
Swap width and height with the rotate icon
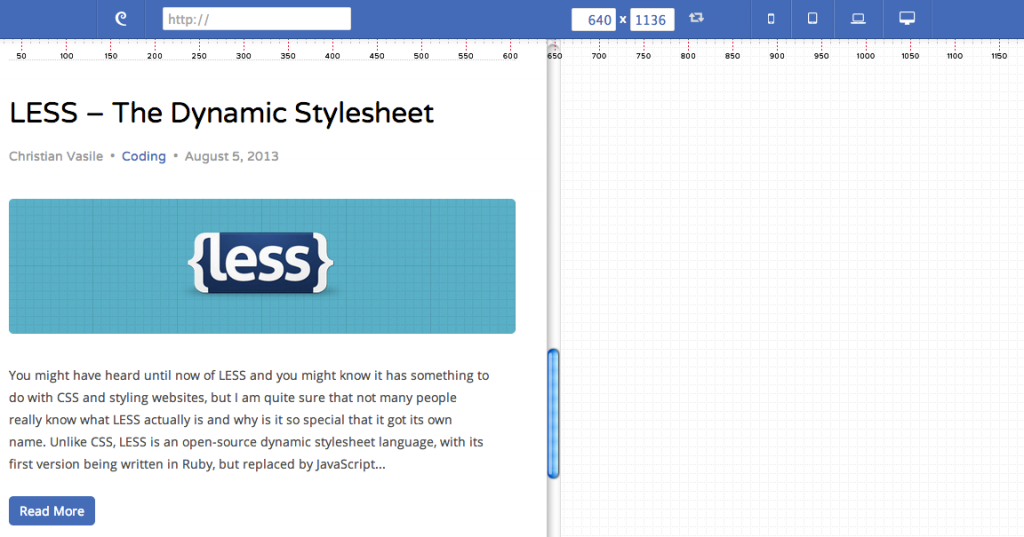click(696, 18)
